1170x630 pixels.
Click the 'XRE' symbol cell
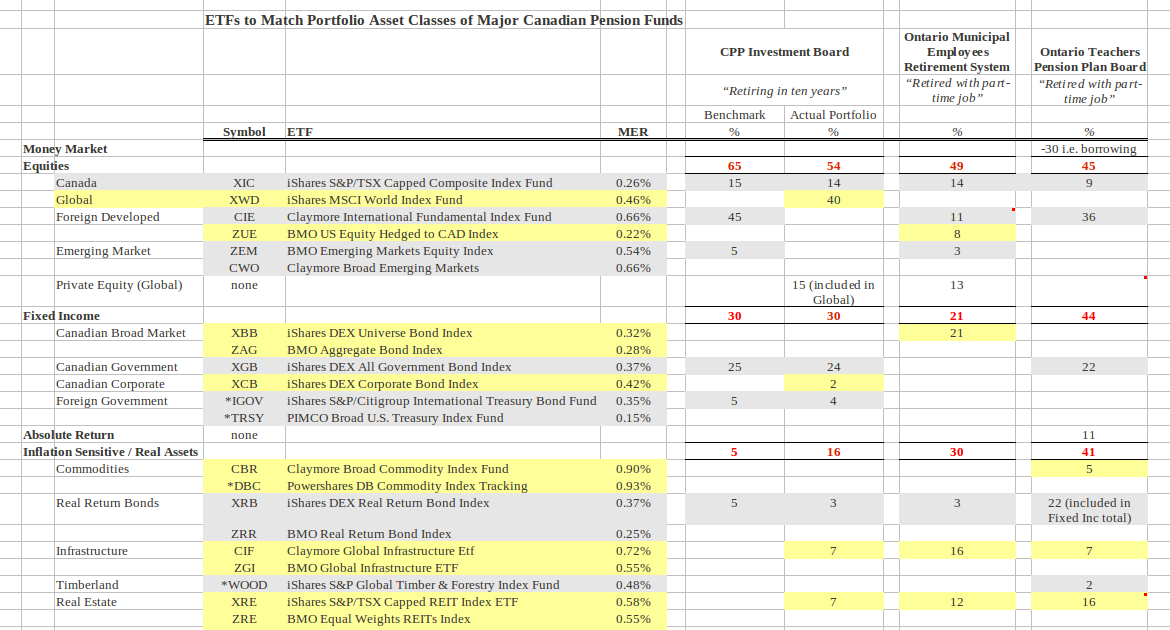(x=244, y=602)
